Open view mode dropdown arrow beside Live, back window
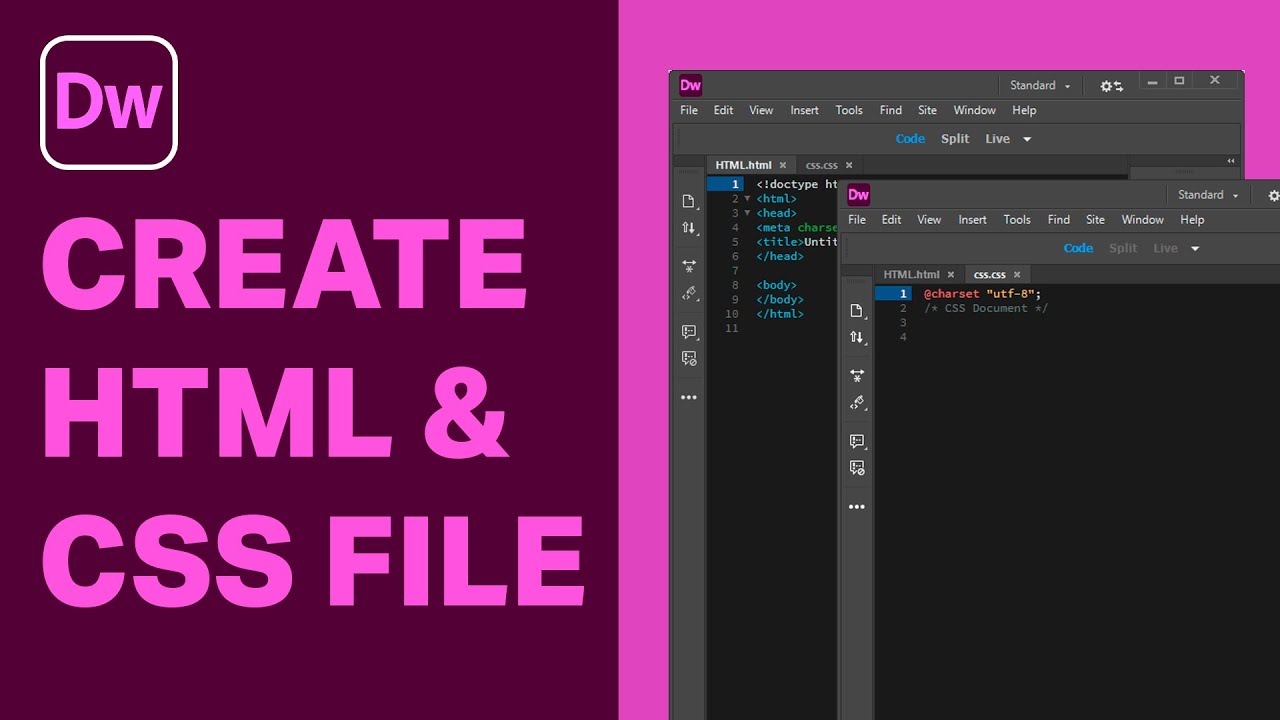The image size is (1280, 720). [1026, 140]
